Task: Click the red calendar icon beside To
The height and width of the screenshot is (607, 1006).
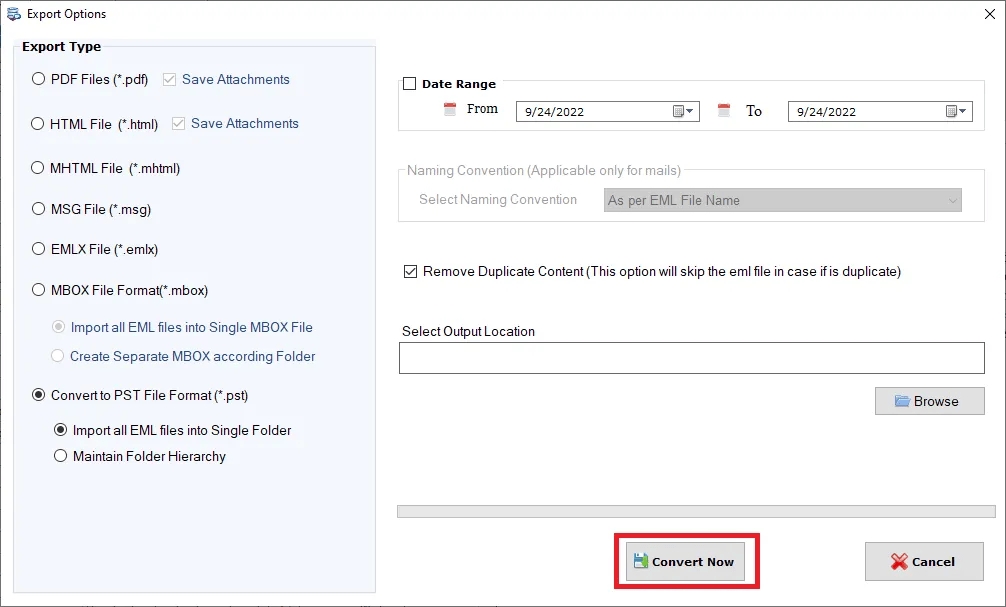Action: pos(723,108)
